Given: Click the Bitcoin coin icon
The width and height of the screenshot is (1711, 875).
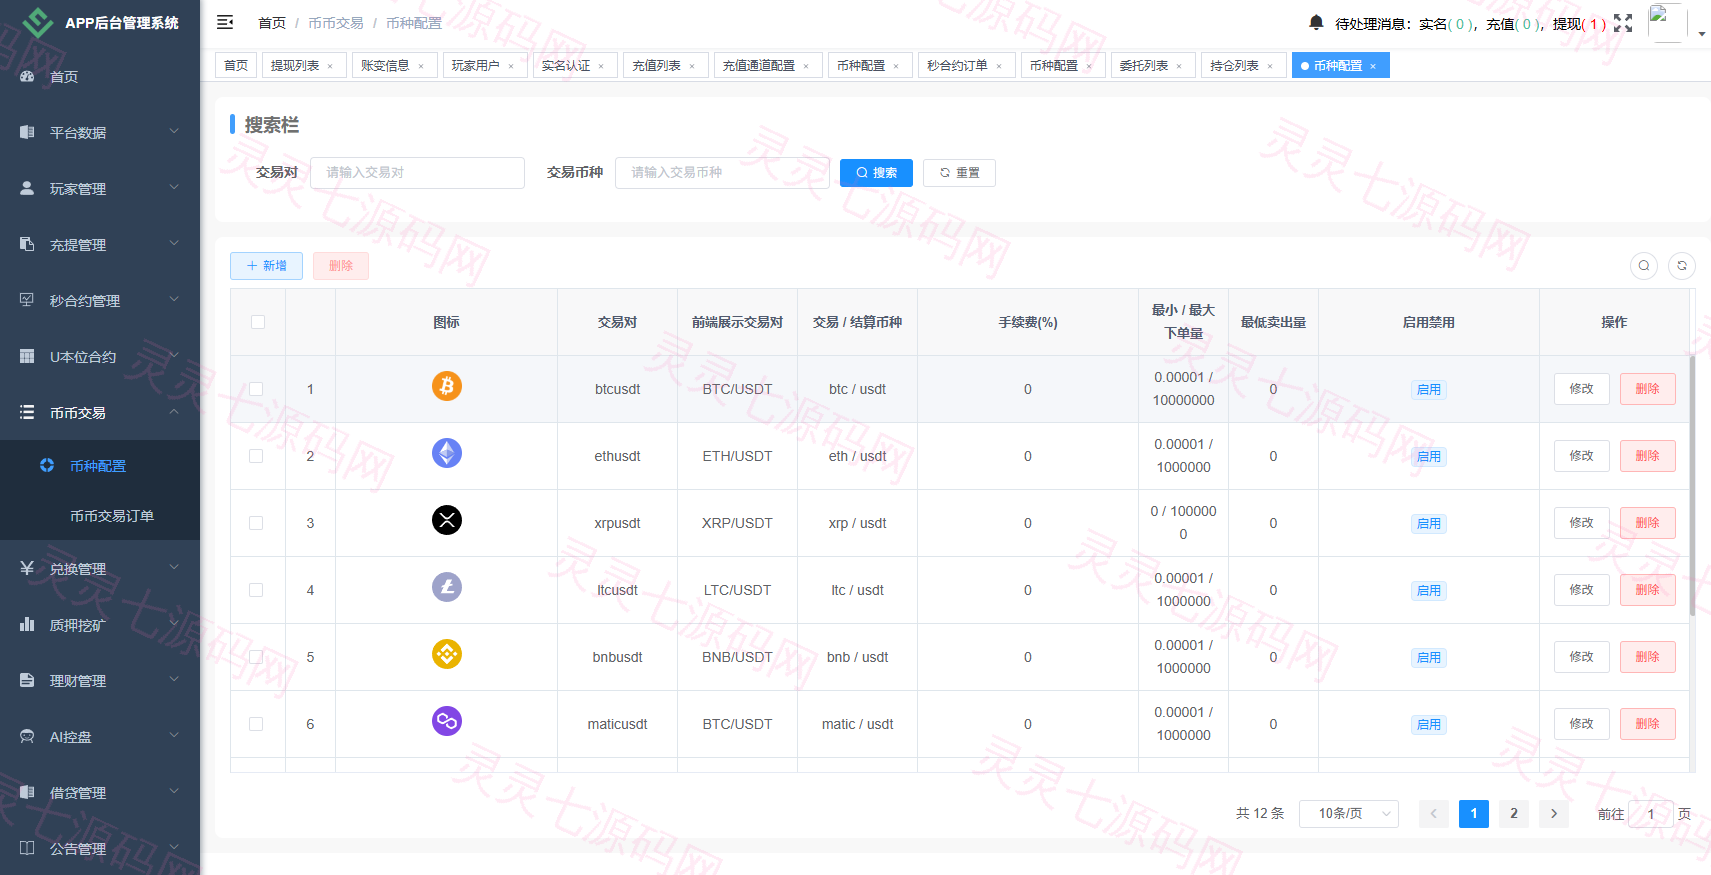Looking at the screenshot, I should pos(447,386).
